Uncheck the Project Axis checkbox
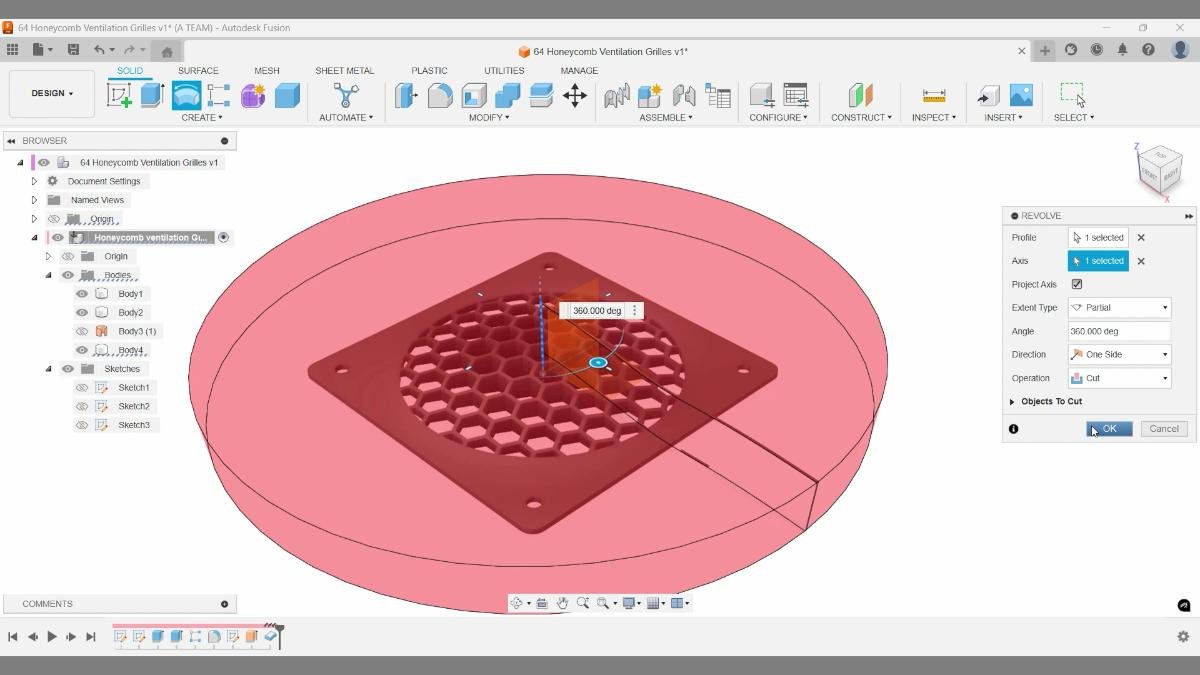This screenshot has width=1200, height=675. (x=1077, y=284)
